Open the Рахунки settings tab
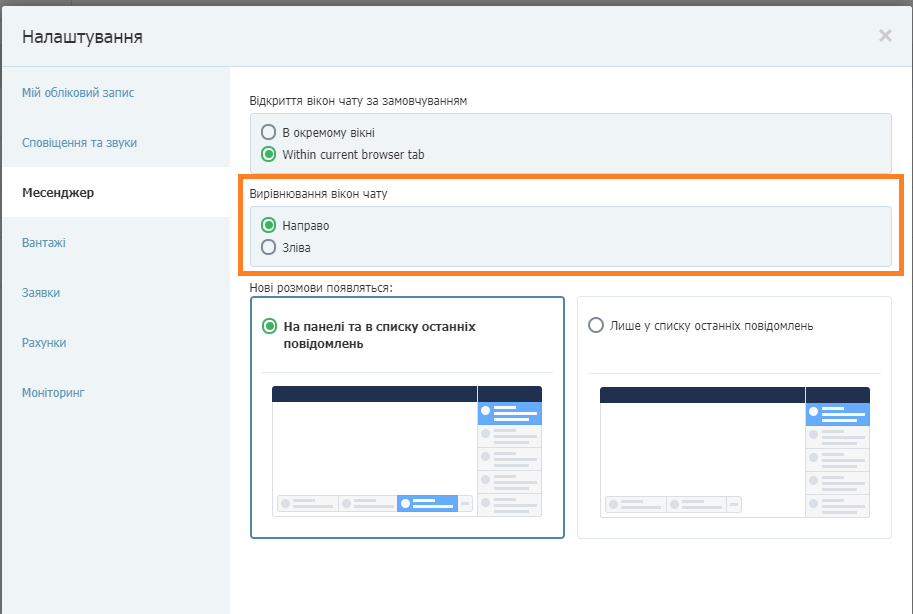 tap(44, 343)
